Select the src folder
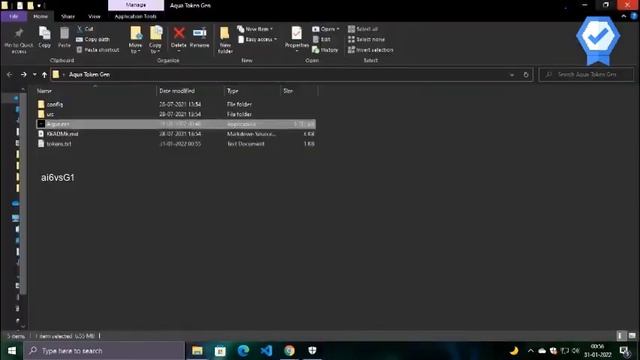 click(176, 114)
